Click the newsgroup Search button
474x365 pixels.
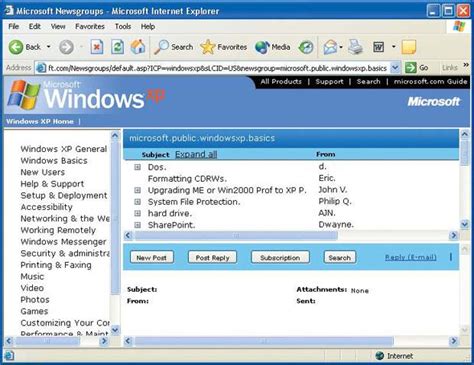[339, 257]
